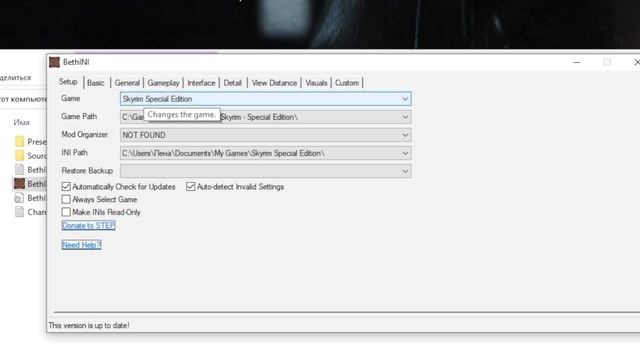
Task: Enable Always Select Game checkbox
Action: [66, 199]
